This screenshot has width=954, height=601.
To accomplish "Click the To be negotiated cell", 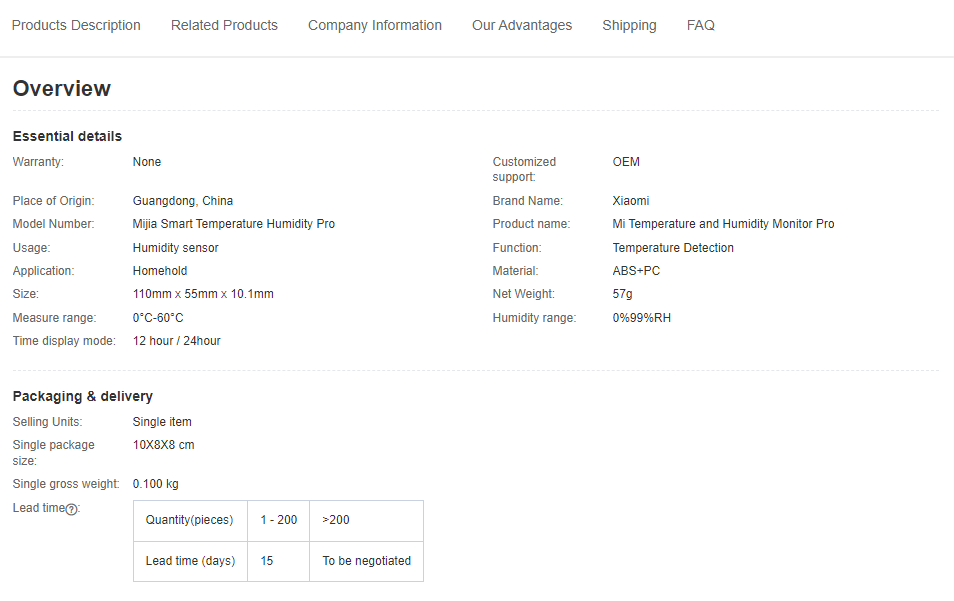I will pos(366,561).
